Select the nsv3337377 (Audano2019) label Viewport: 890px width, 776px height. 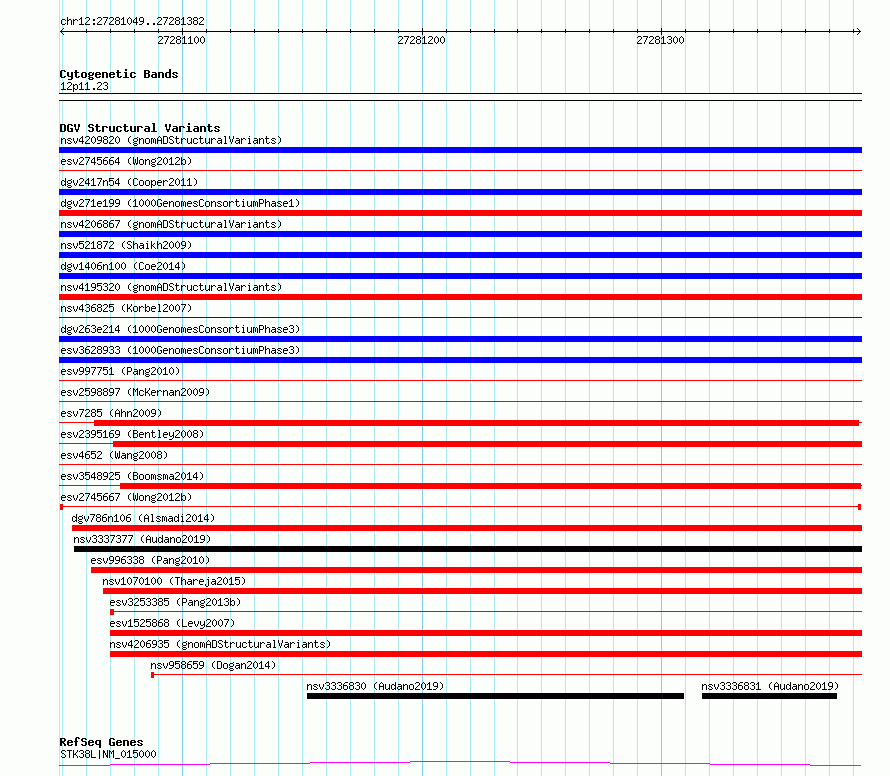pyautogui.click(x=142, y=539)
